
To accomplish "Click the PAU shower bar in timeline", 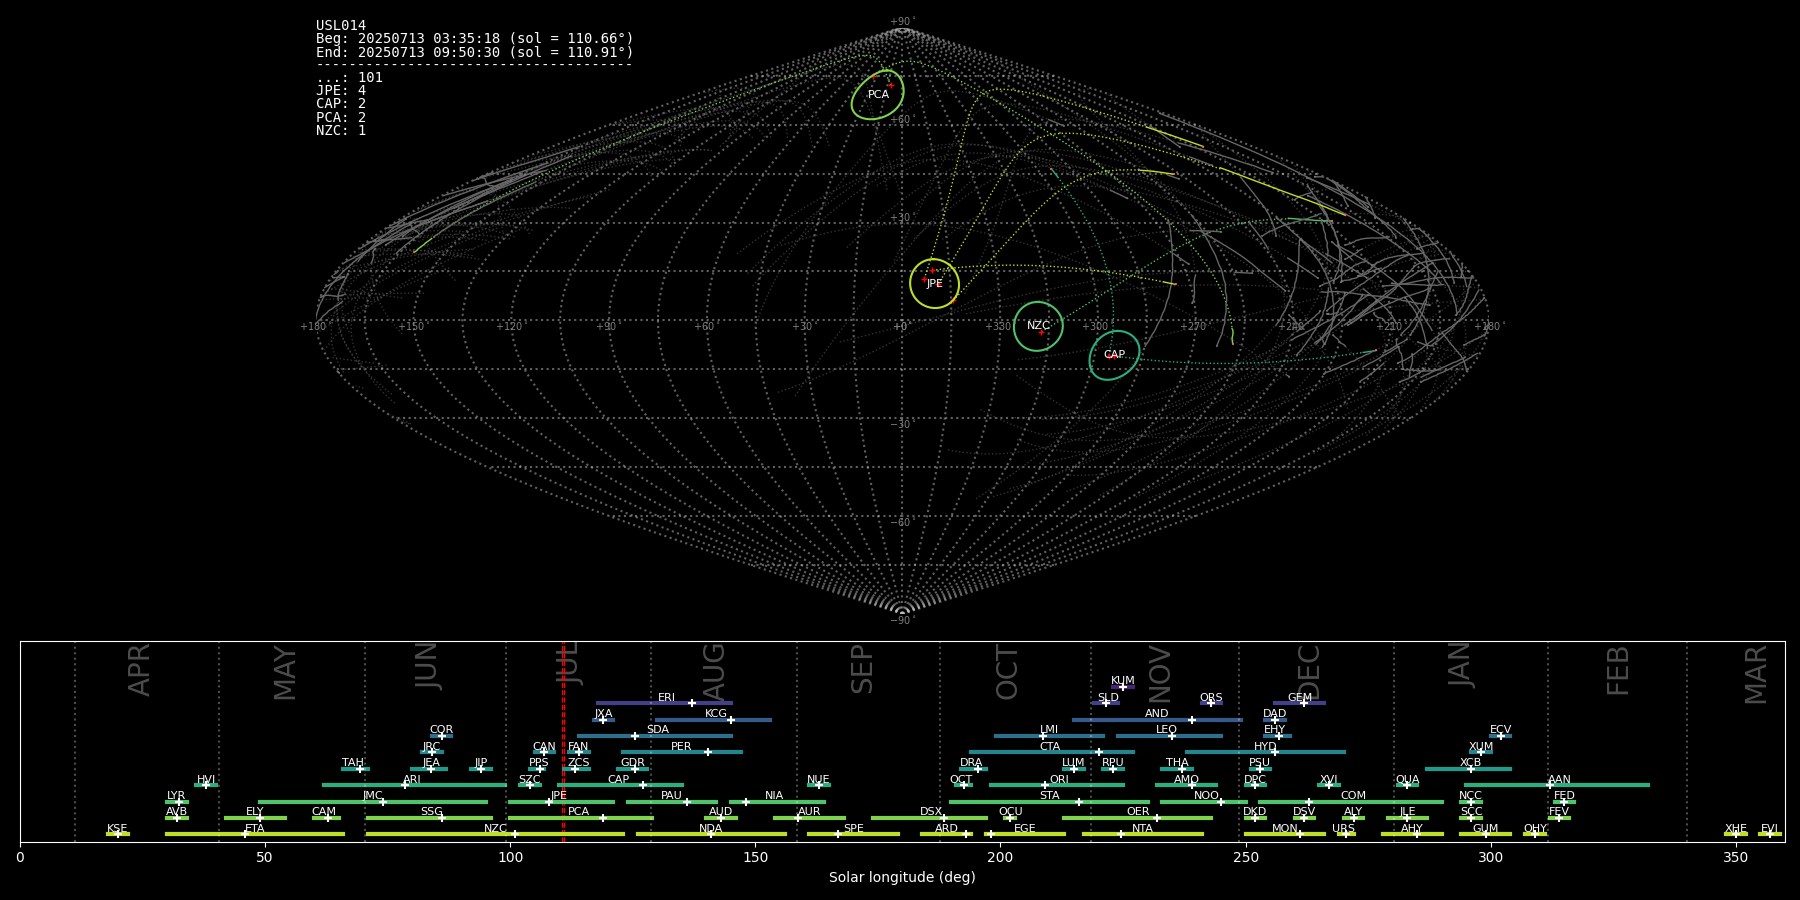I will point(671,801).
